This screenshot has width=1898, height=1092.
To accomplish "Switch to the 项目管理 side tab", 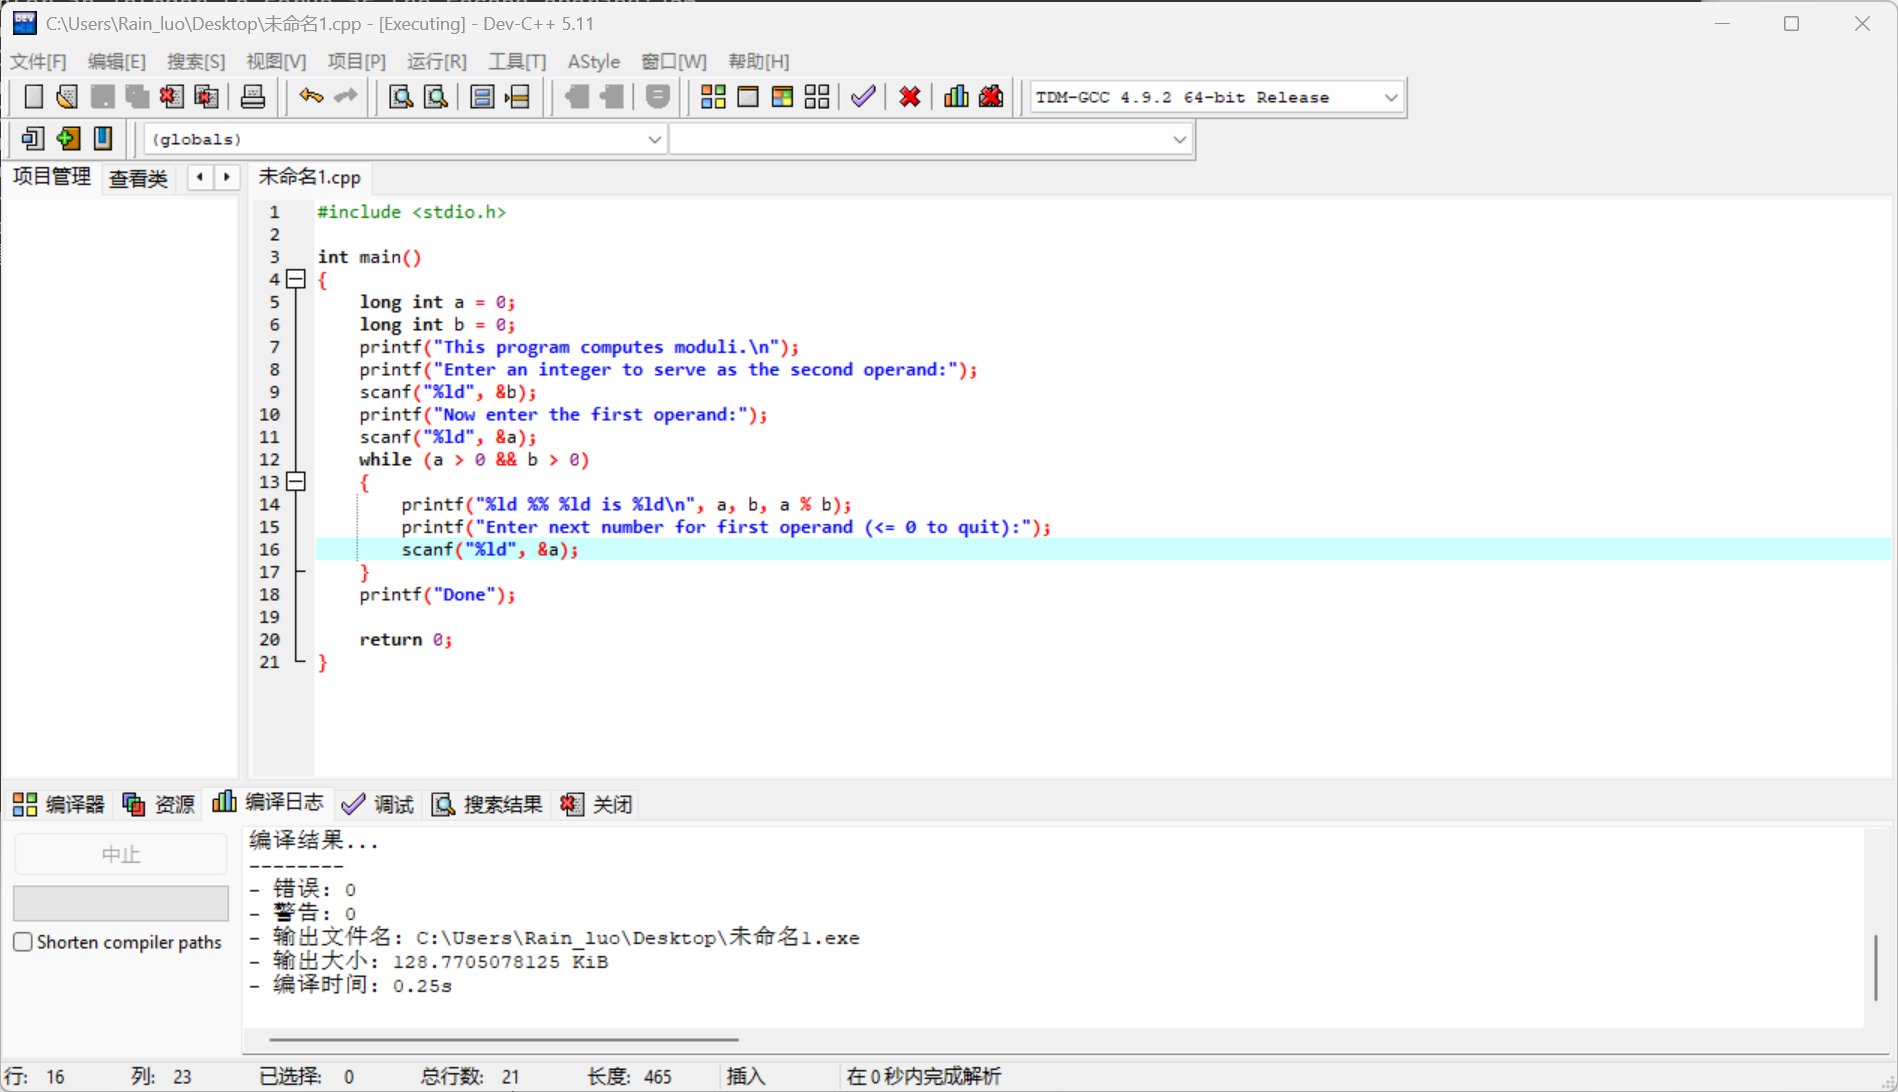I will point(52,177).
